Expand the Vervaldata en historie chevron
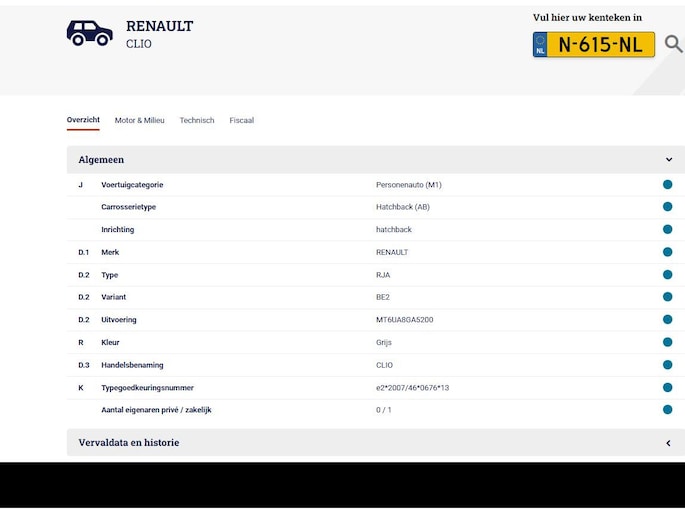 click(x=668, y=443)
